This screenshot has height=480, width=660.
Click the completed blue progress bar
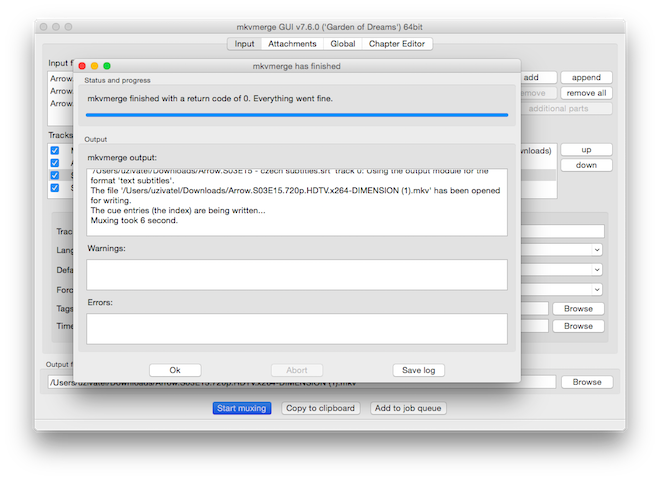(297, 115)
